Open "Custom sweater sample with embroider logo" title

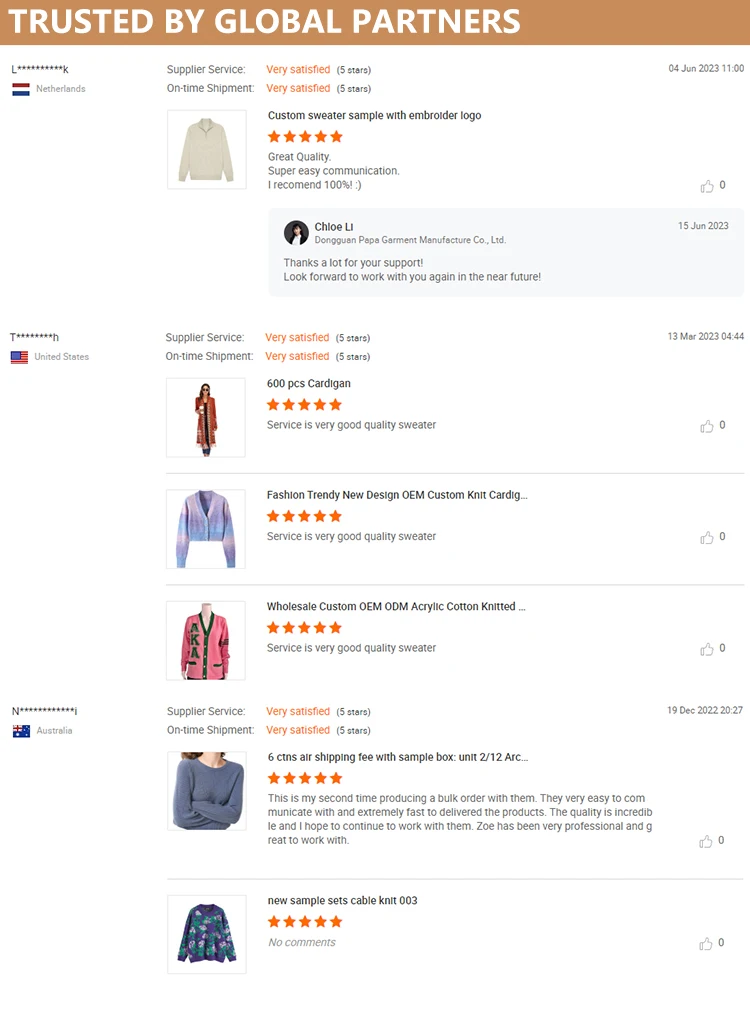pyautogui.click(x=374, y=116)
